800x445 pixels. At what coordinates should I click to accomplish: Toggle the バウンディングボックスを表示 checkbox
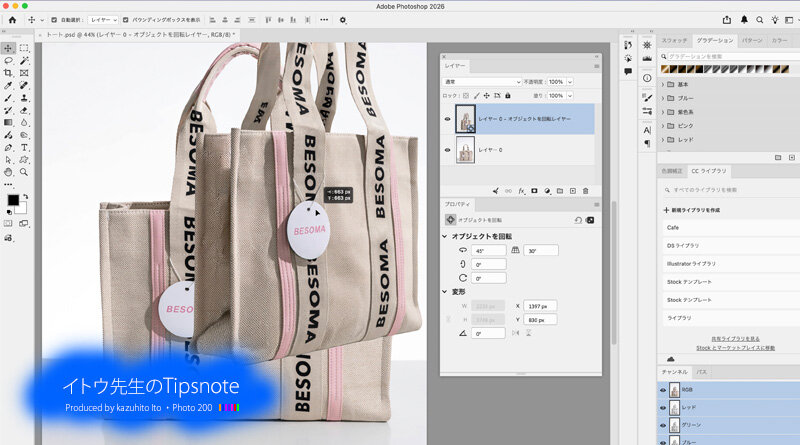point(126,20)
